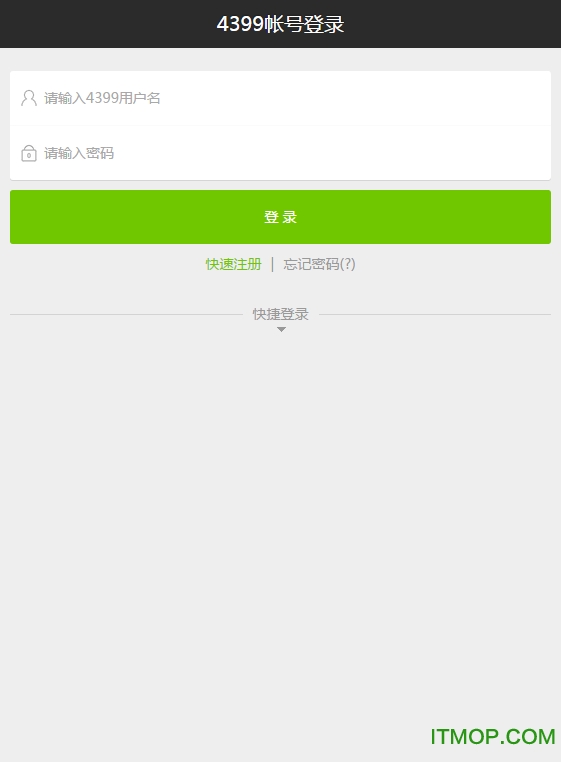This screenshot has width=561, height=762.
Task: Click the vertical bar between 快速注册 and 忘记密码
Action: pyautogui.click(x=272, y=264)
